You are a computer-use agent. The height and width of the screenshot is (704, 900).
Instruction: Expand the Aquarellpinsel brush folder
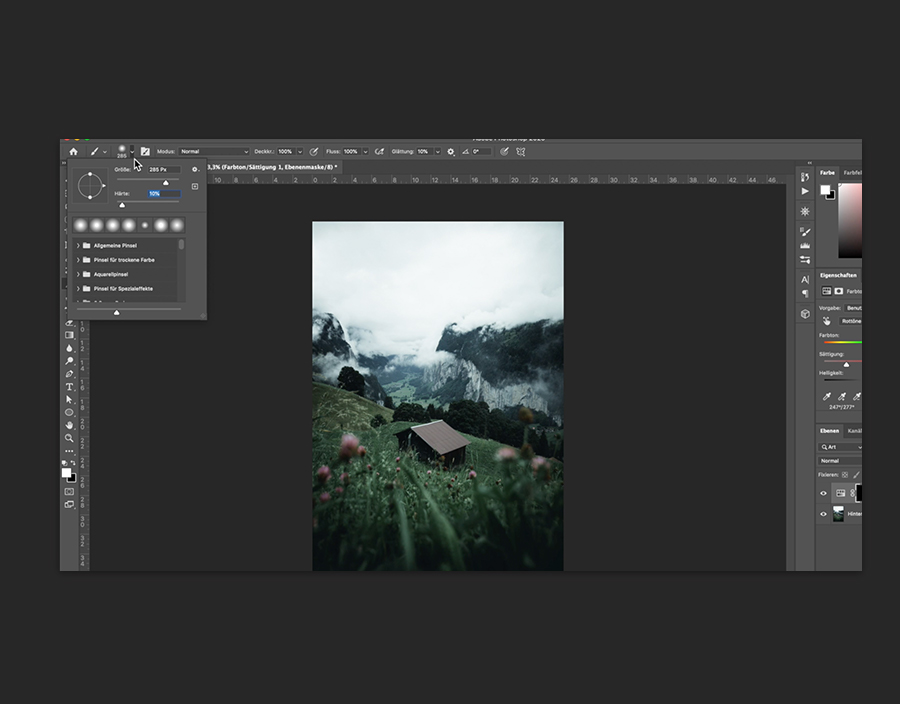click(78, 274)
